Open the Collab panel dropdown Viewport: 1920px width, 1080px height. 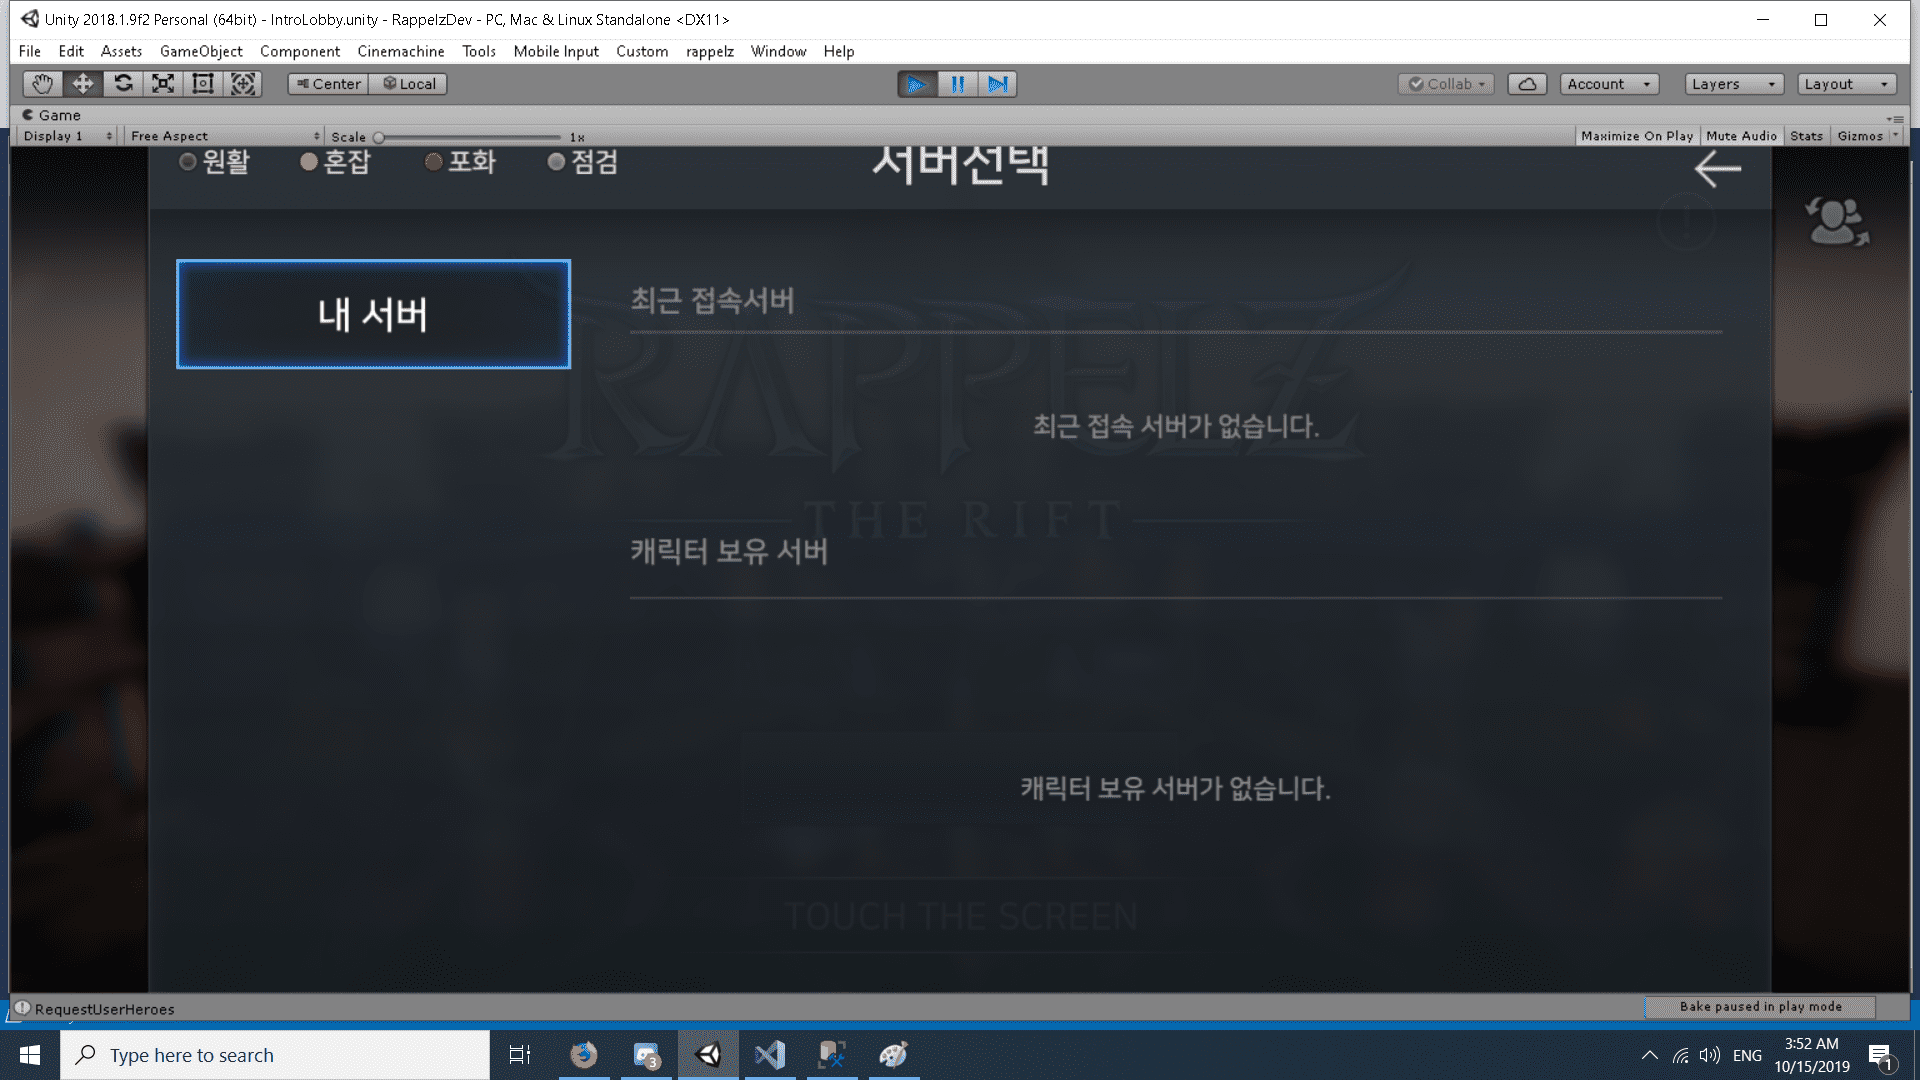click(x=1447, y=83)
